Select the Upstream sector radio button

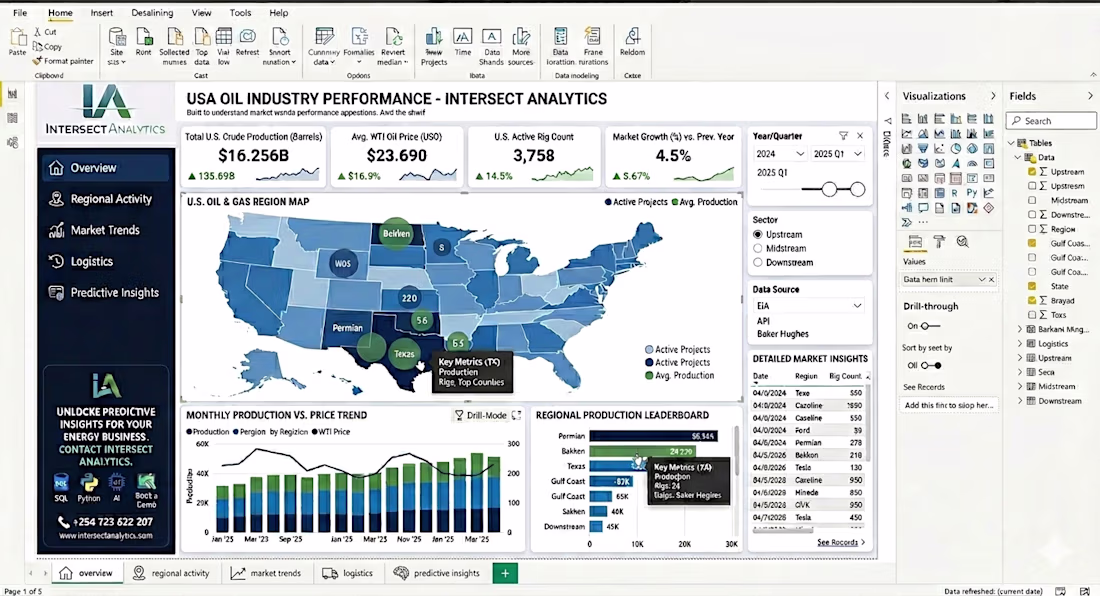(758, 234)
